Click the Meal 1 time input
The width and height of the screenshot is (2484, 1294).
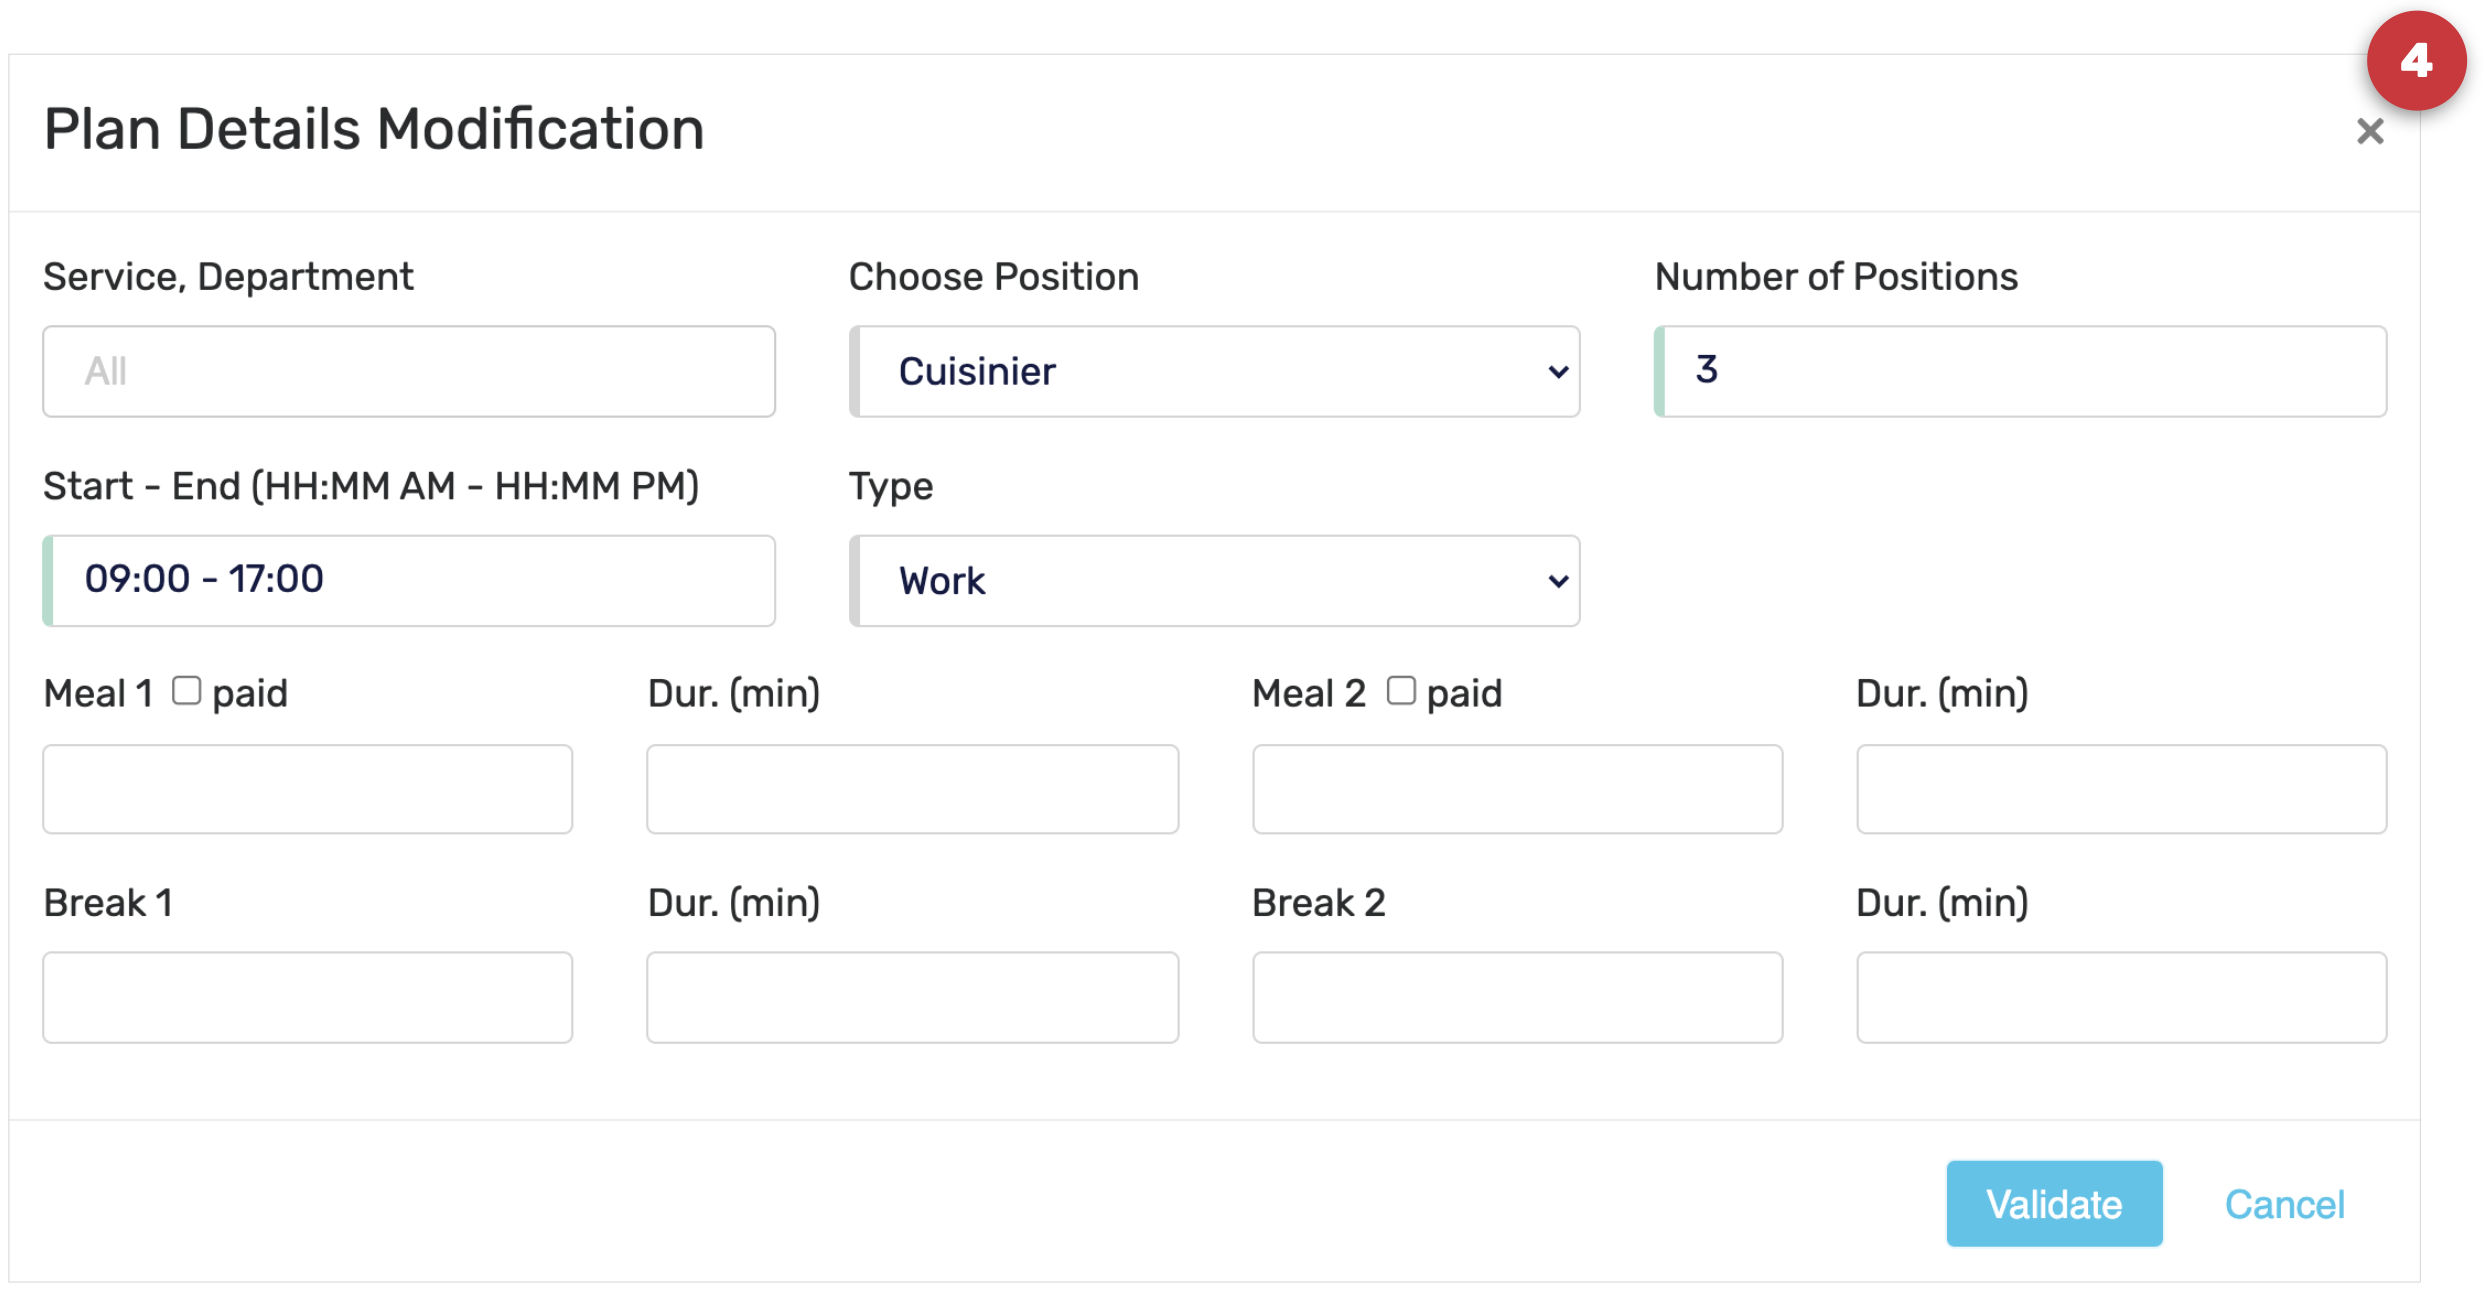(x=307, y=789)
